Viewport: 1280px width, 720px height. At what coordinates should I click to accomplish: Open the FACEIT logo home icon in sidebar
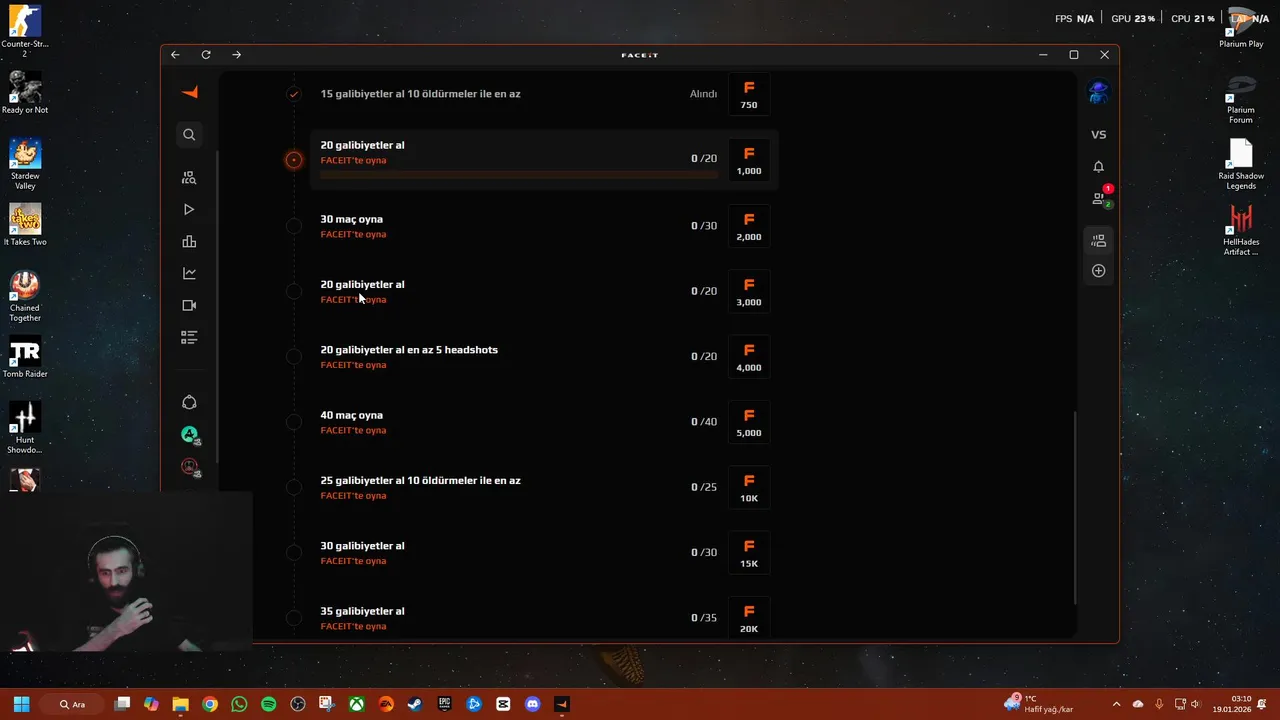point(189,92)
